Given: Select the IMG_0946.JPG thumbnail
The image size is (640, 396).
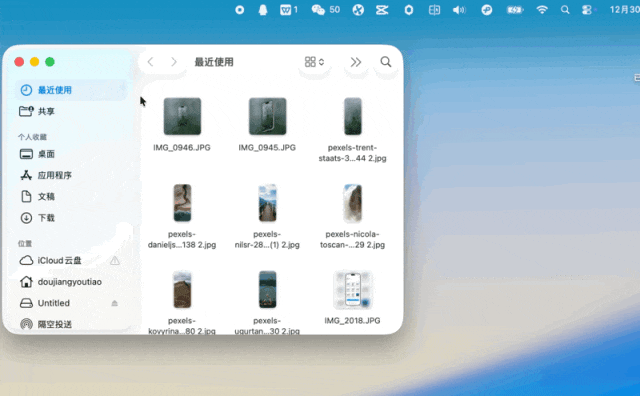Looking at the screenshot, I should pos(182,116).
